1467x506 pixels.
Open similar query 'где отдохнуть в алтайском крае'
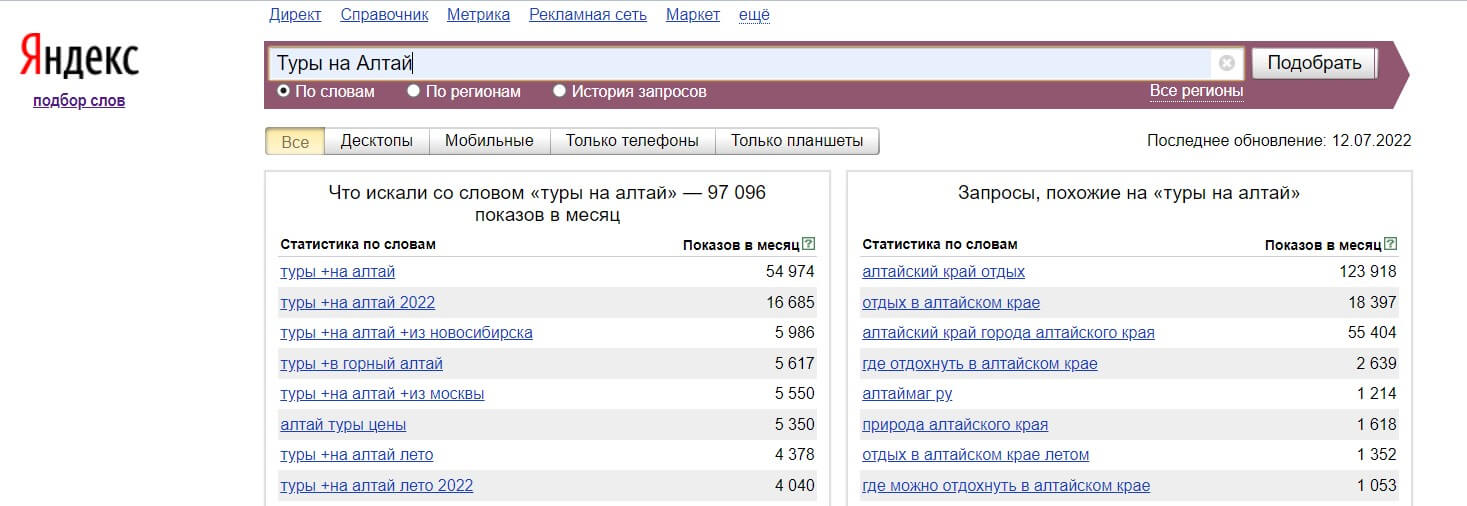pos(980,363)
